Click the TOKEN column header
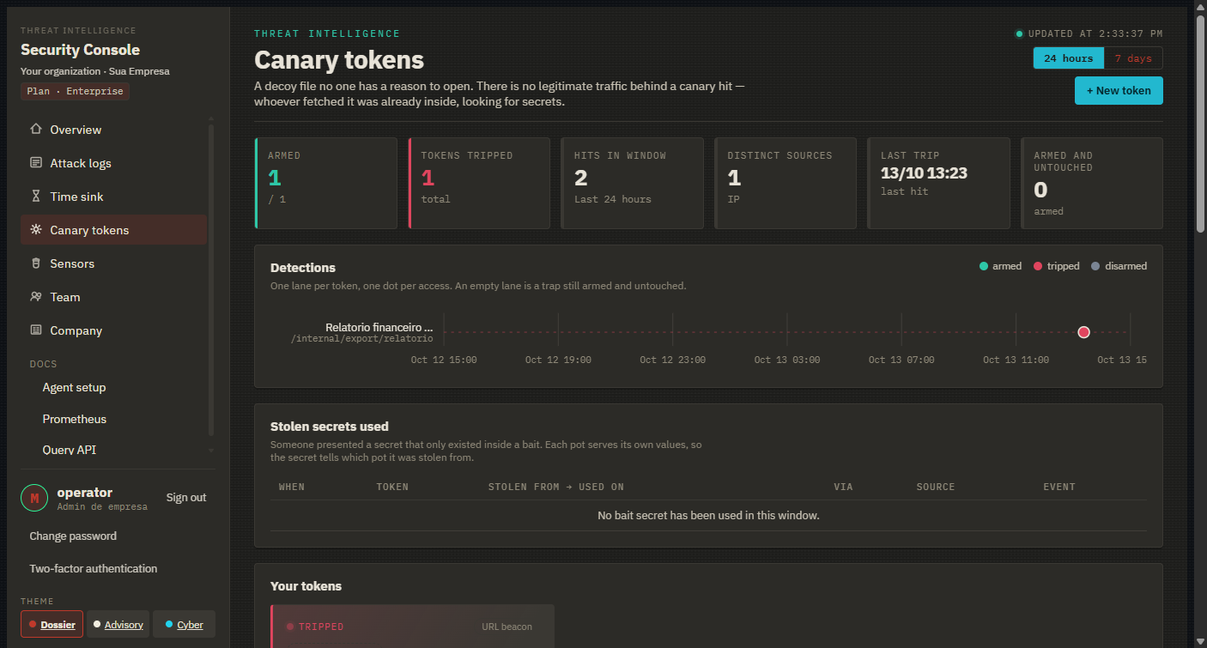1207x648 pixels. (392, 487)
